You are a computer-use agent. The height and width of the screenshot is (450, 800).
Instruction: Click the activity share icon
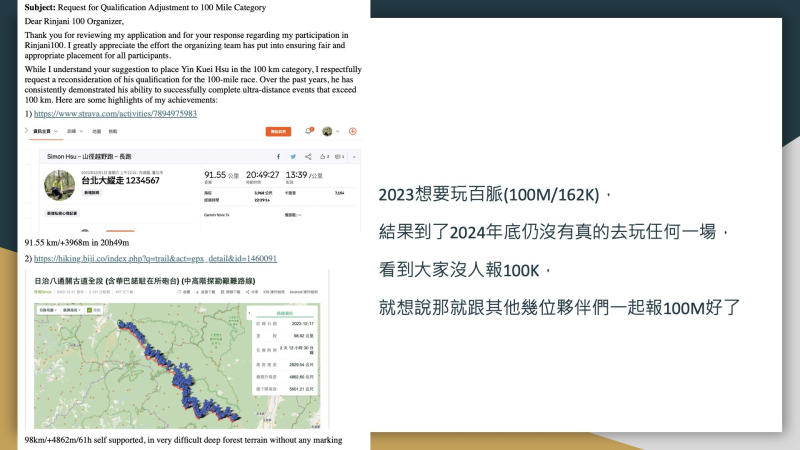click(x=308, y=157)
